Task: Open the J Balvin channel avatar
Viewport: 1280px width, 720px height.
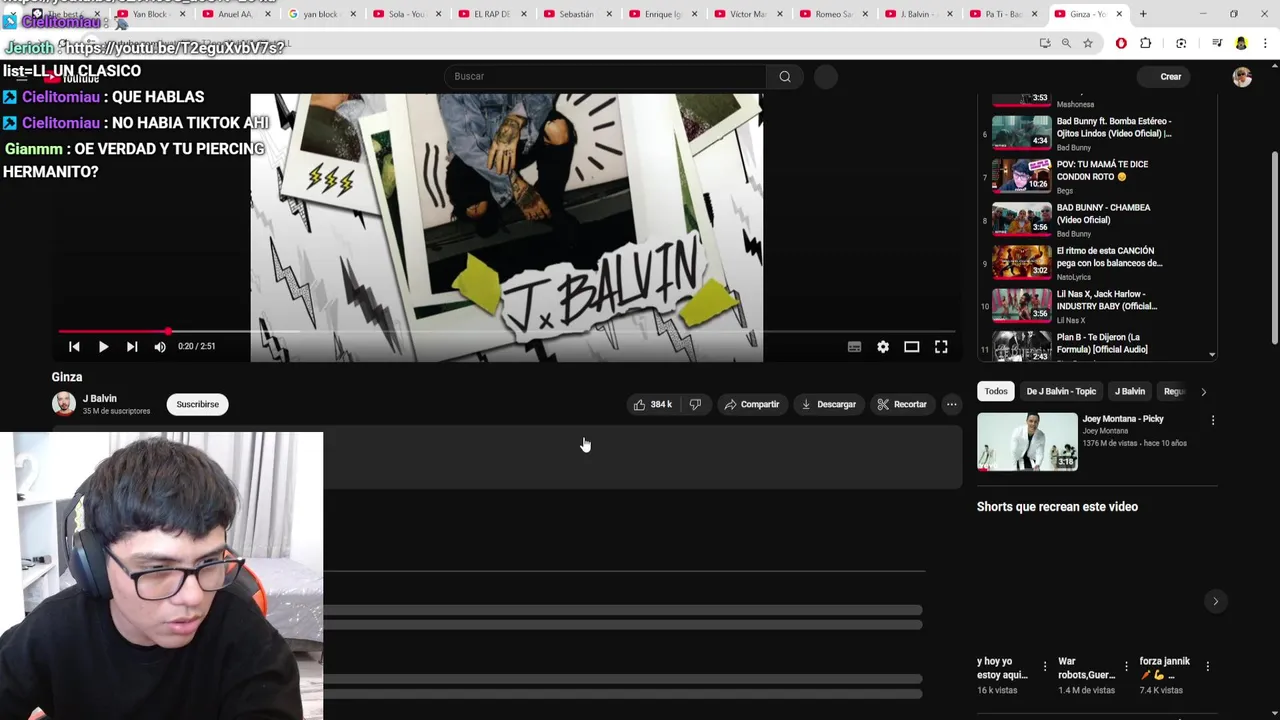Action: 64,404
